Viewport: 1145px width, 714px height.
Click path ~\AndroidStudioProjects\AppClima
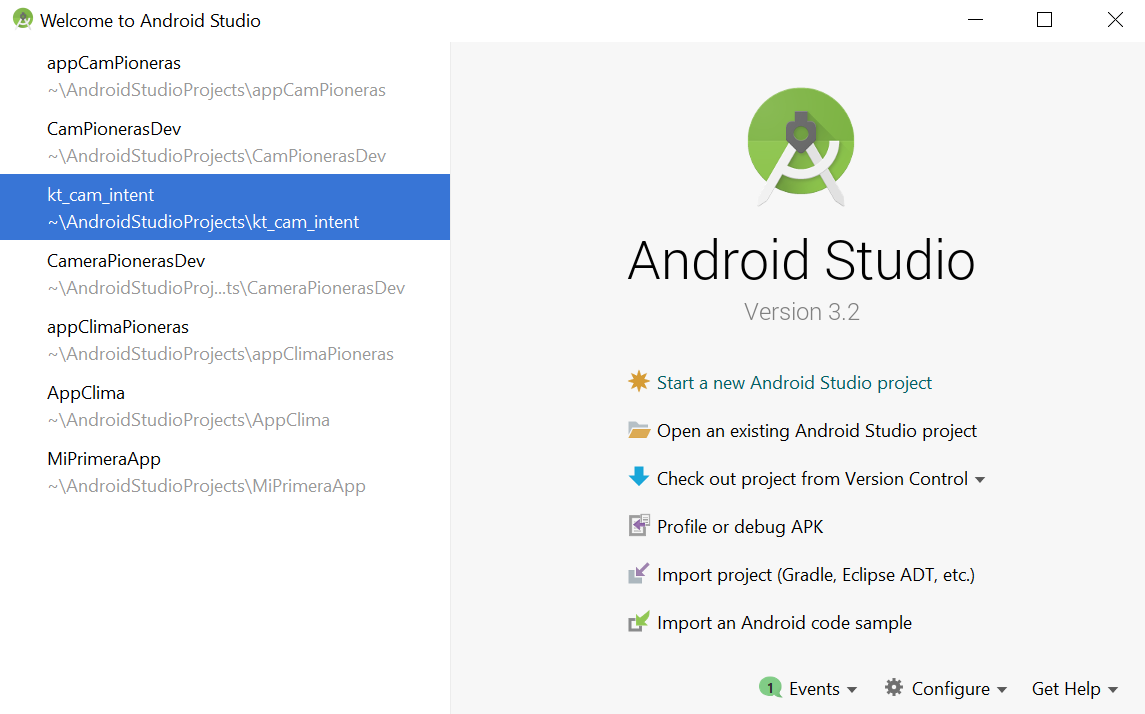188,420
